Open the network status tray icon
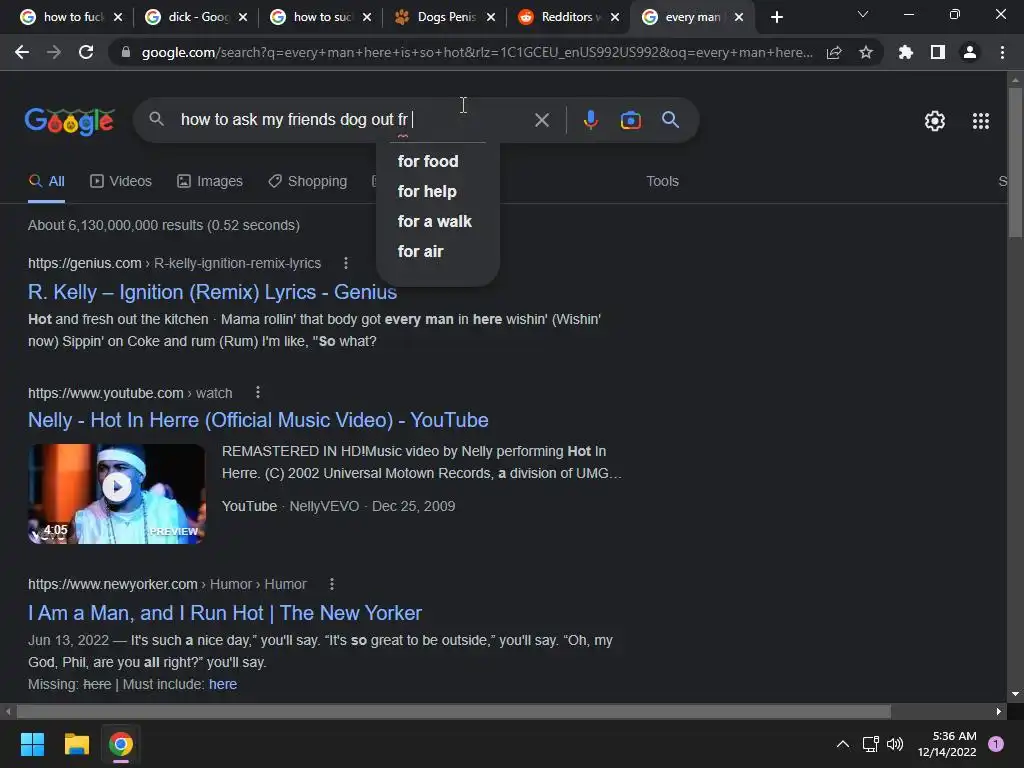The image size is (1024, 768). coord(870,744)
